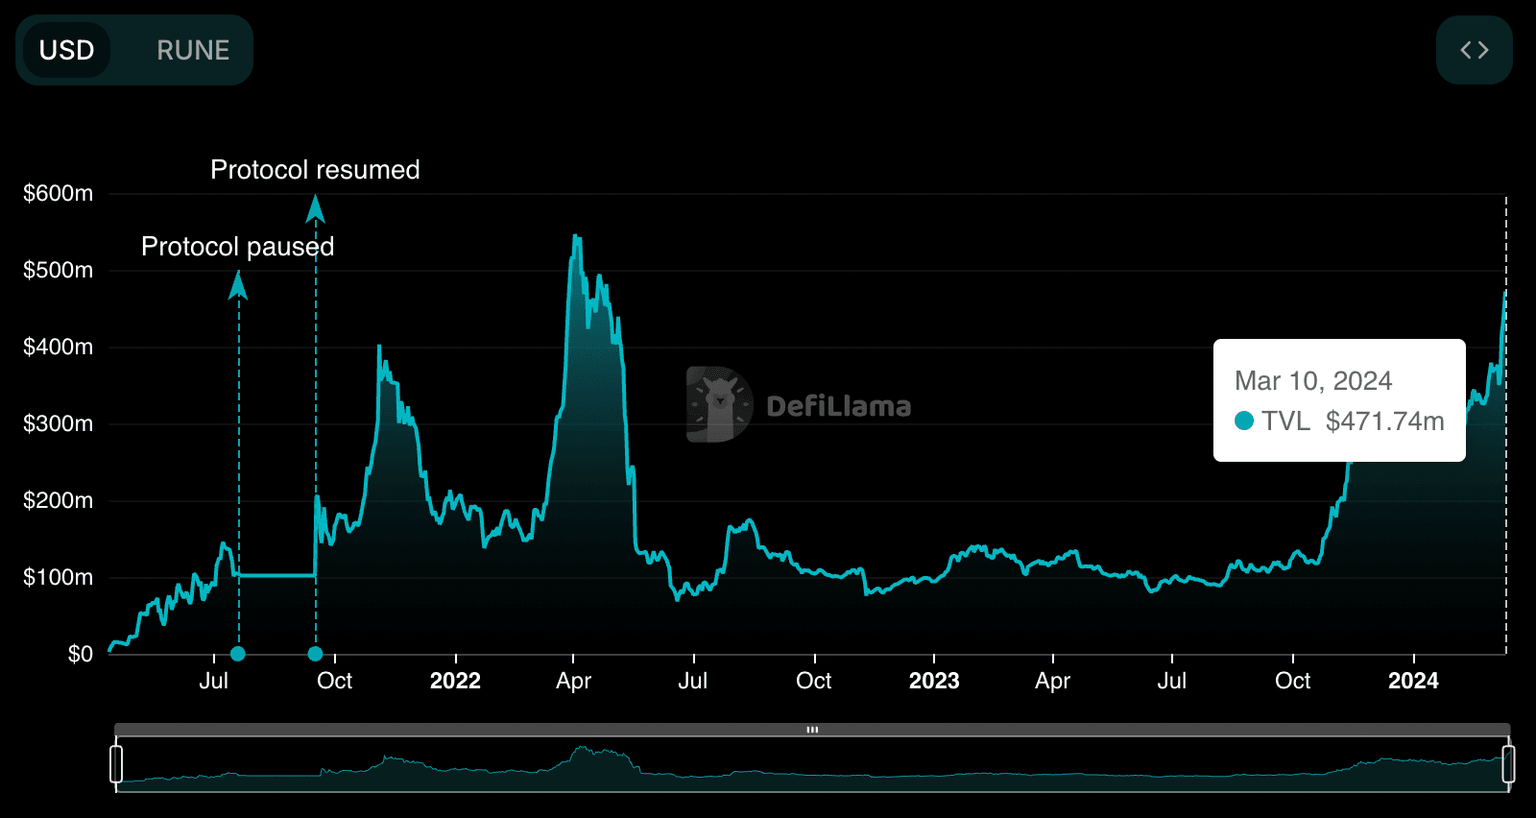The height and width of the screenshot is (818, 1536).
Task: Click the $600m y-axis label
Action: click(58, 194)
